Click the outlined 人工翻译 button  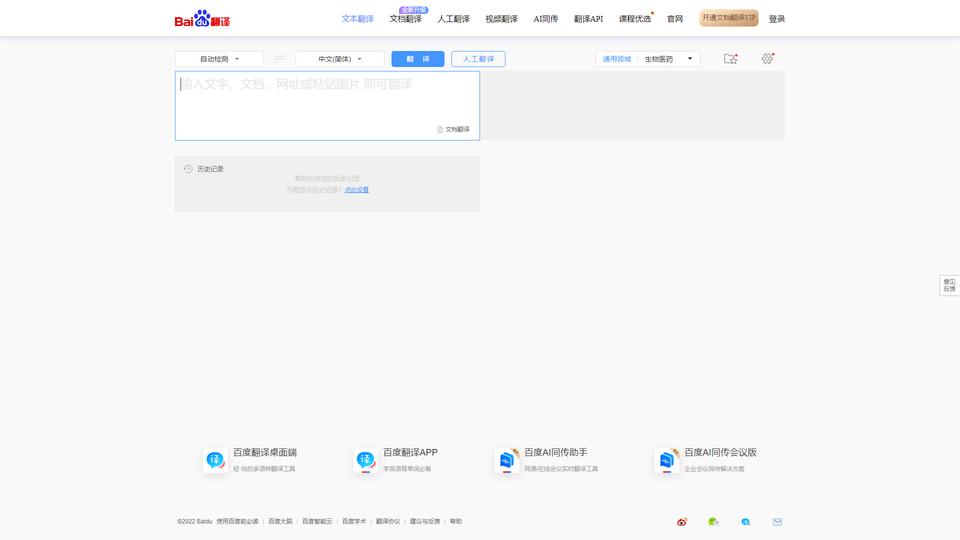(478, 59)
